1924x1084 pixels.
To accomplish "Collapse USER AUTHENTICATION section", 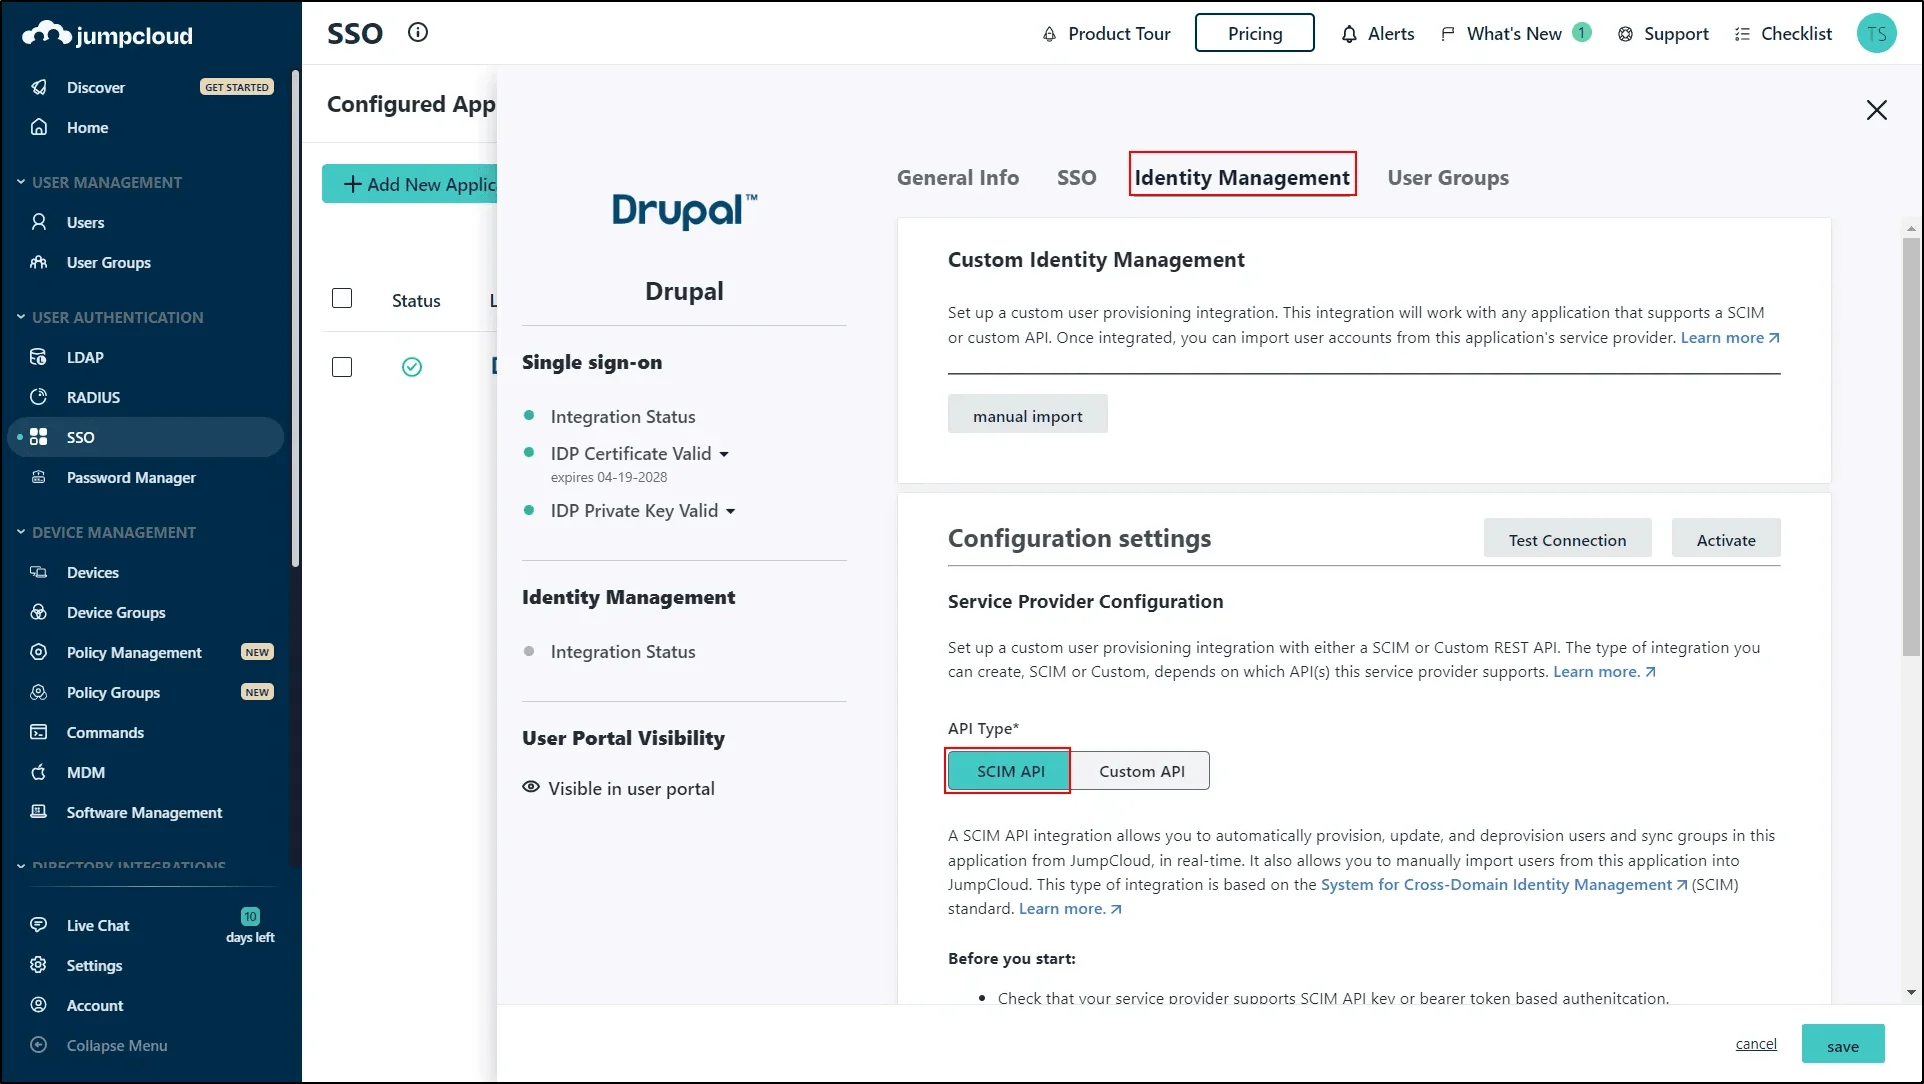I will click(x=21, y=317).
